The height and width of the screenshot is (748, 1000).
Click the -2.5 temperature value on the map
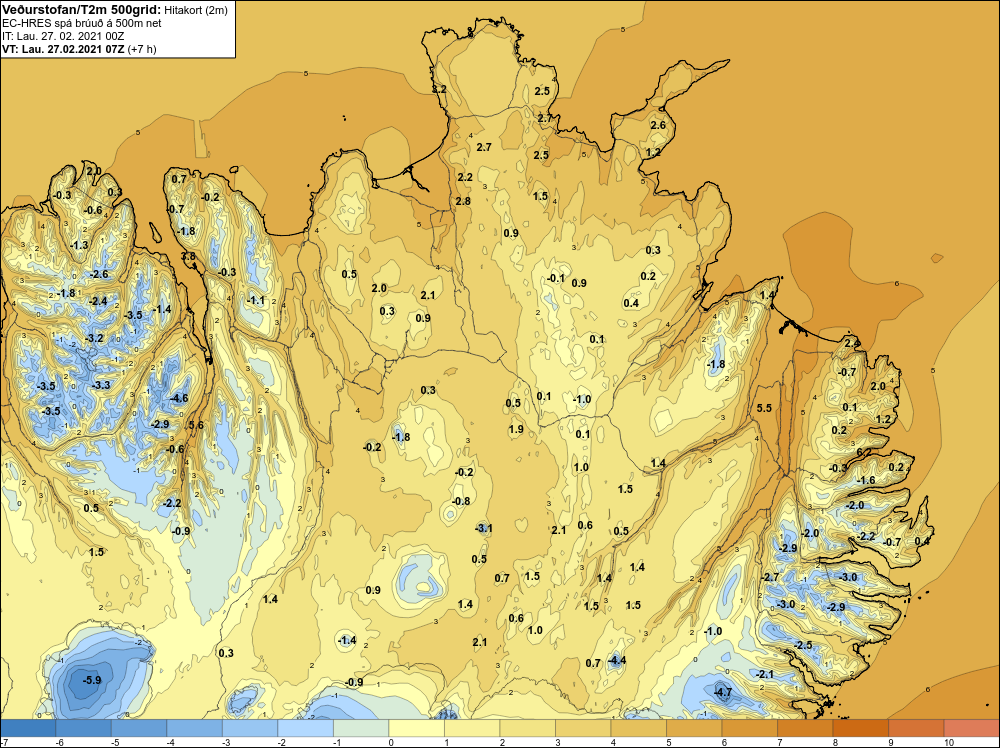coord(804,645)
